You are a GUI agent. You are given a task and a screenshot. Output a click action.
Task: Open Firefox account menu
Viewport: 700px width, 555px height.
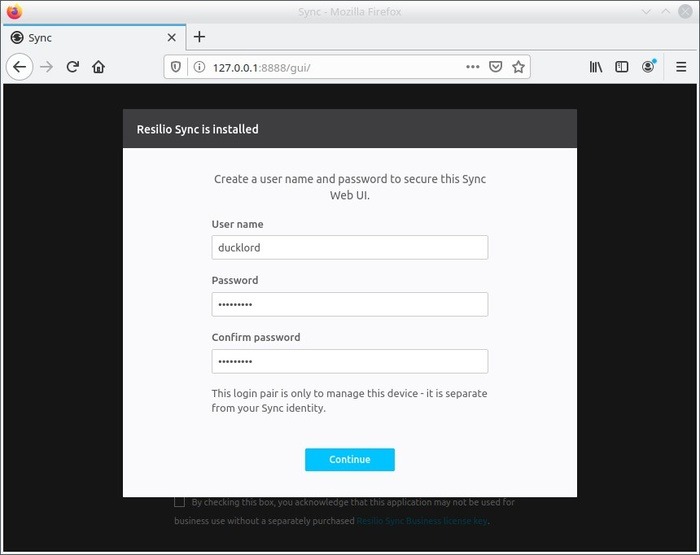(648, 67)
